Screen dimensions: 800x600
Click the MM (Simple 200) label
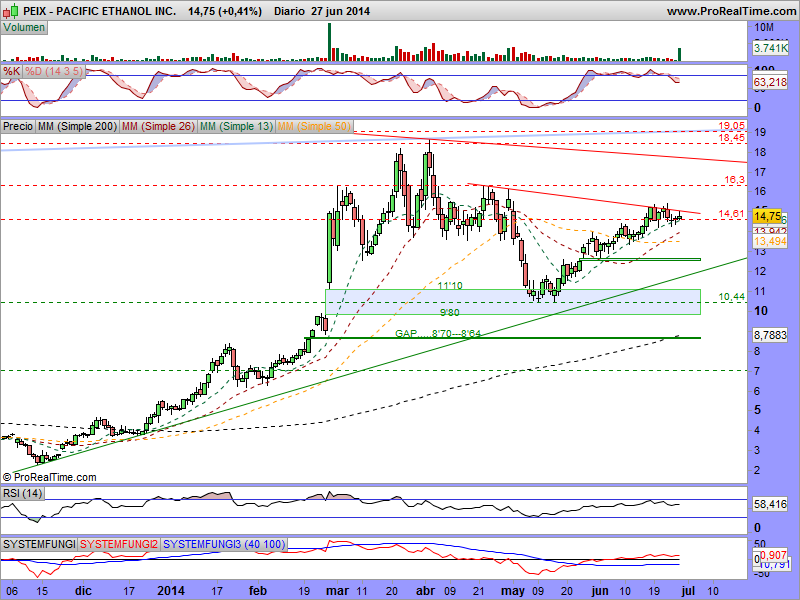click(x=78, y=126)
